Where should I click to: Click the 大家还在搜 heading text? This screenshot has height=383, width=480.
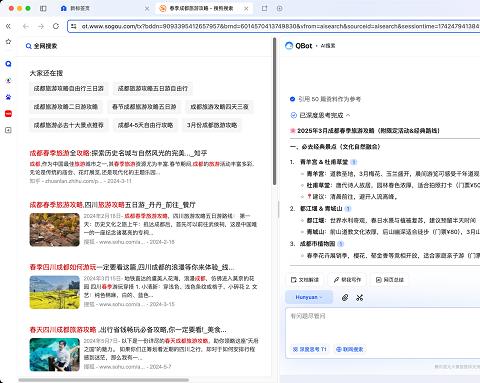46,73
